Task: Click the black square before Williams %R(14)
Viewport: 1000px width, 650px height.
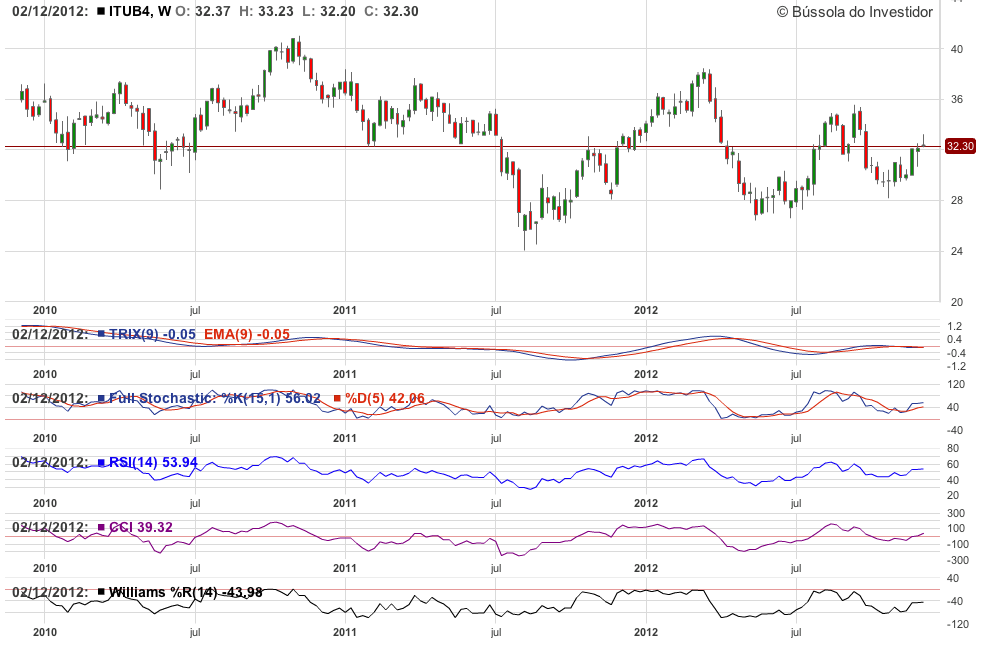Action: (101, 592)
